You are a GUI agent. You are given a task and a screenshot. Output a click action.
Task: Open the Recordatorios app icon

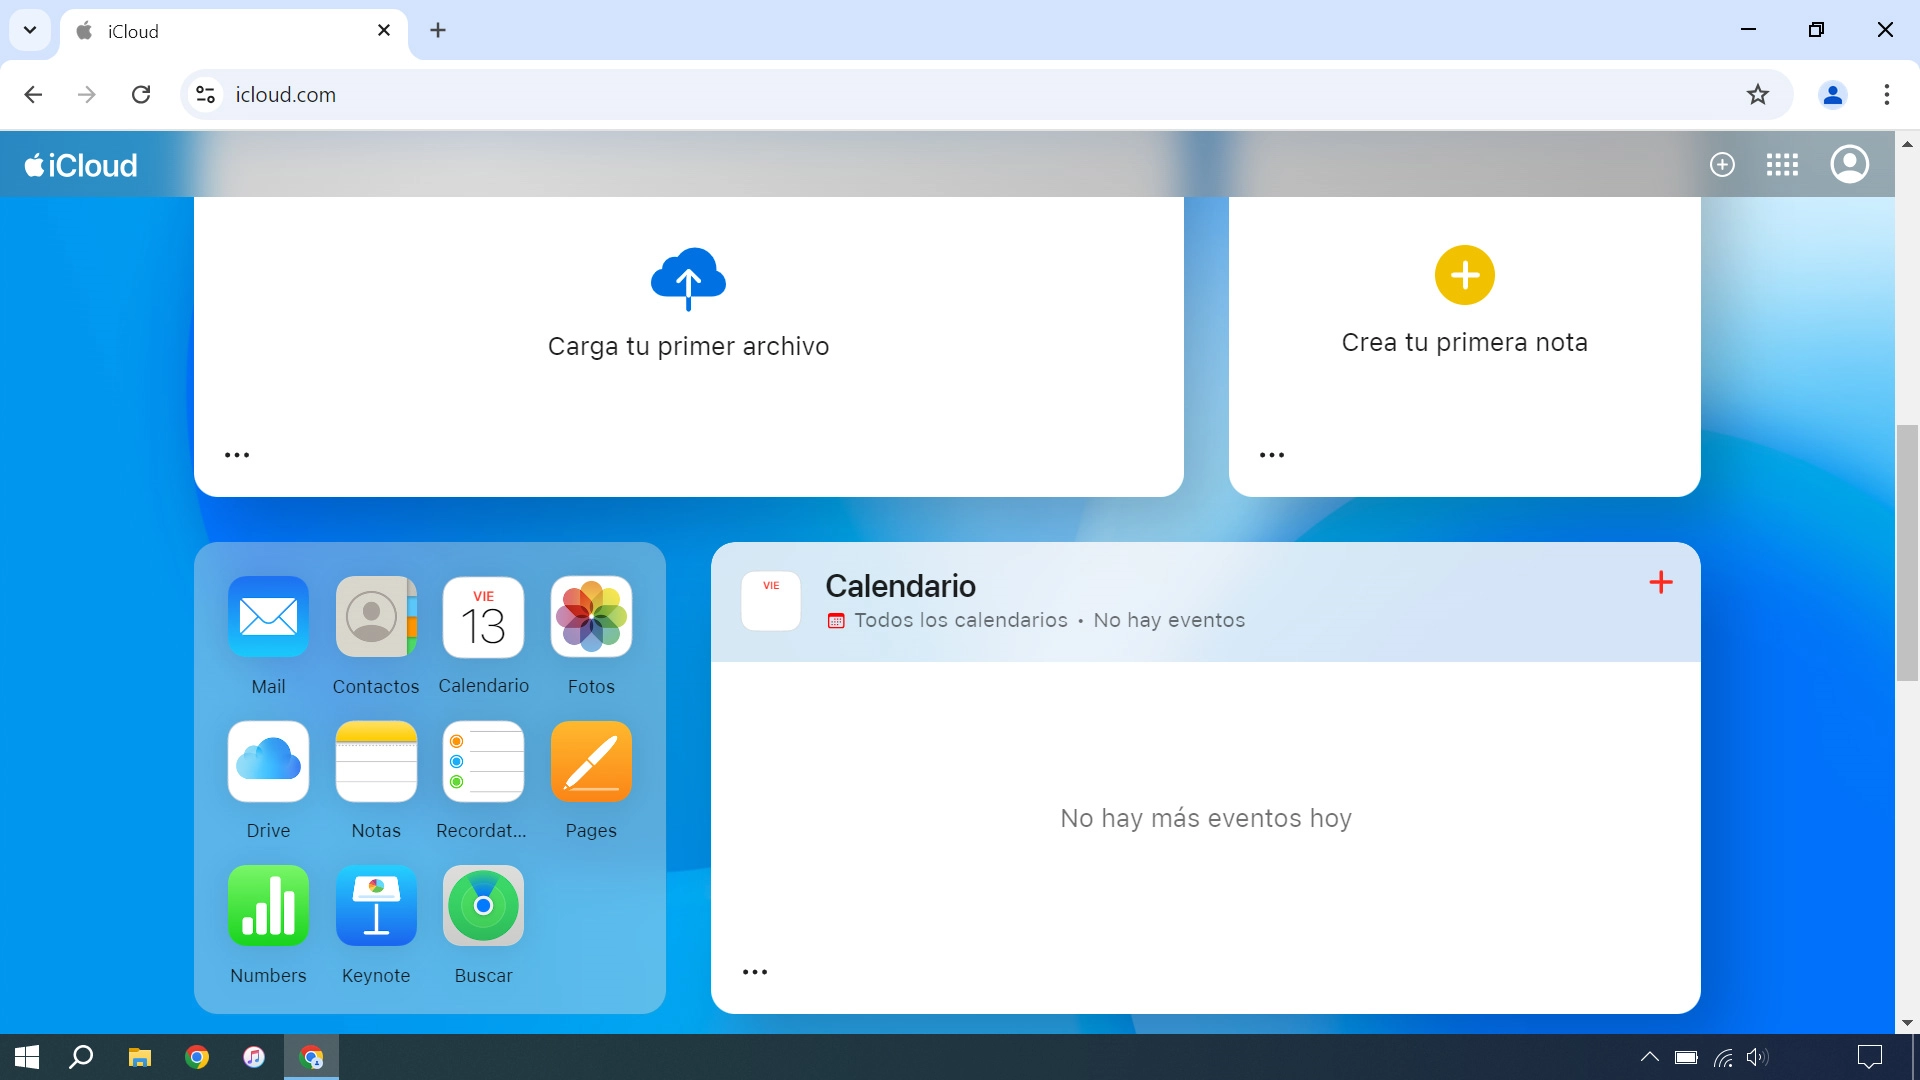(x=483, y=761)
